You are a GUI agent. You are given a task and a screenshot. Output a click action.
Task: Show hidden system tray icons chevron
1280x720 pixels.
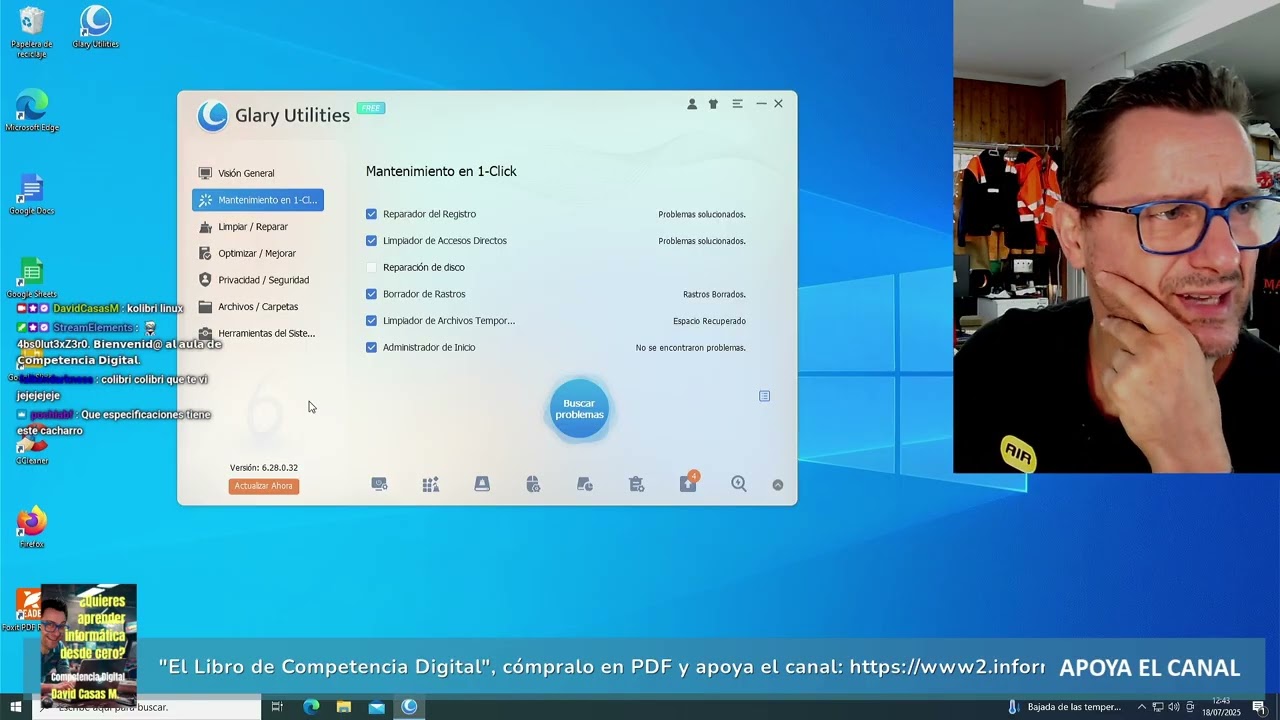click(1142, 707)
